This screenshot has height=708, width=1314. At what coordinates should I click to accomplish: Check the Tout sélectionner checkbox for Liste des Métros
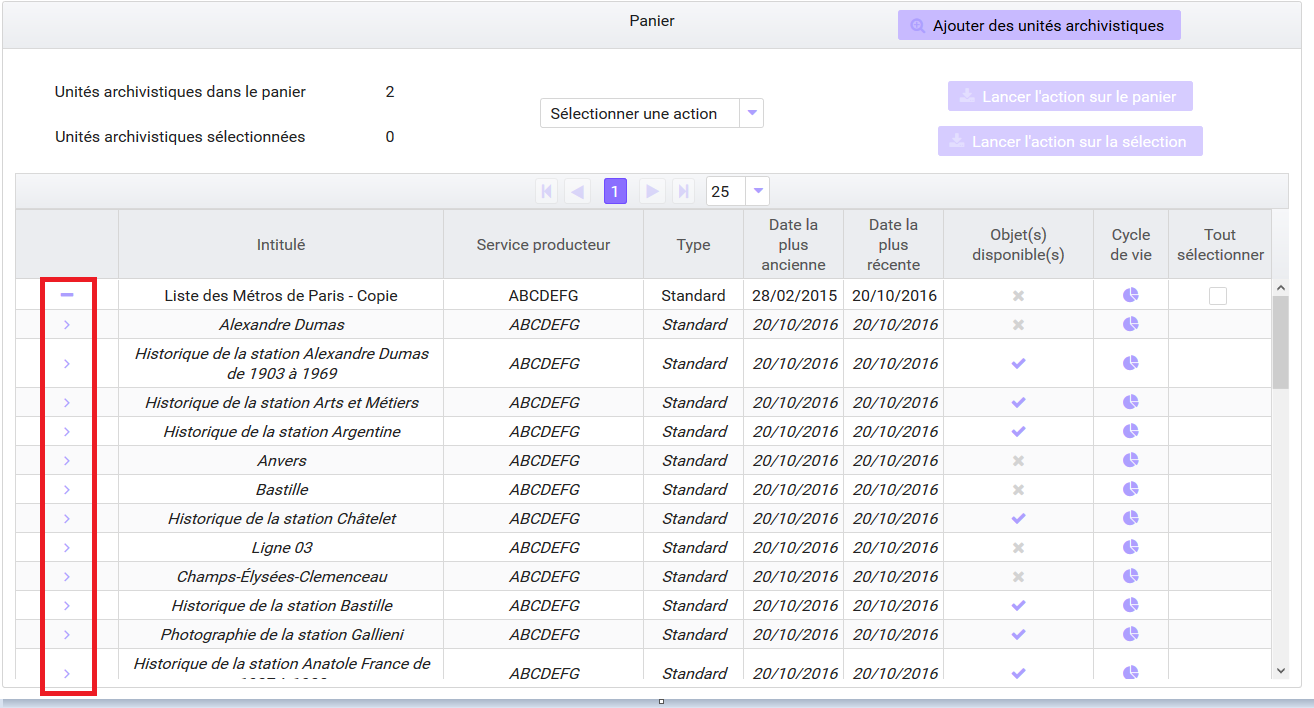(1218, 295)
